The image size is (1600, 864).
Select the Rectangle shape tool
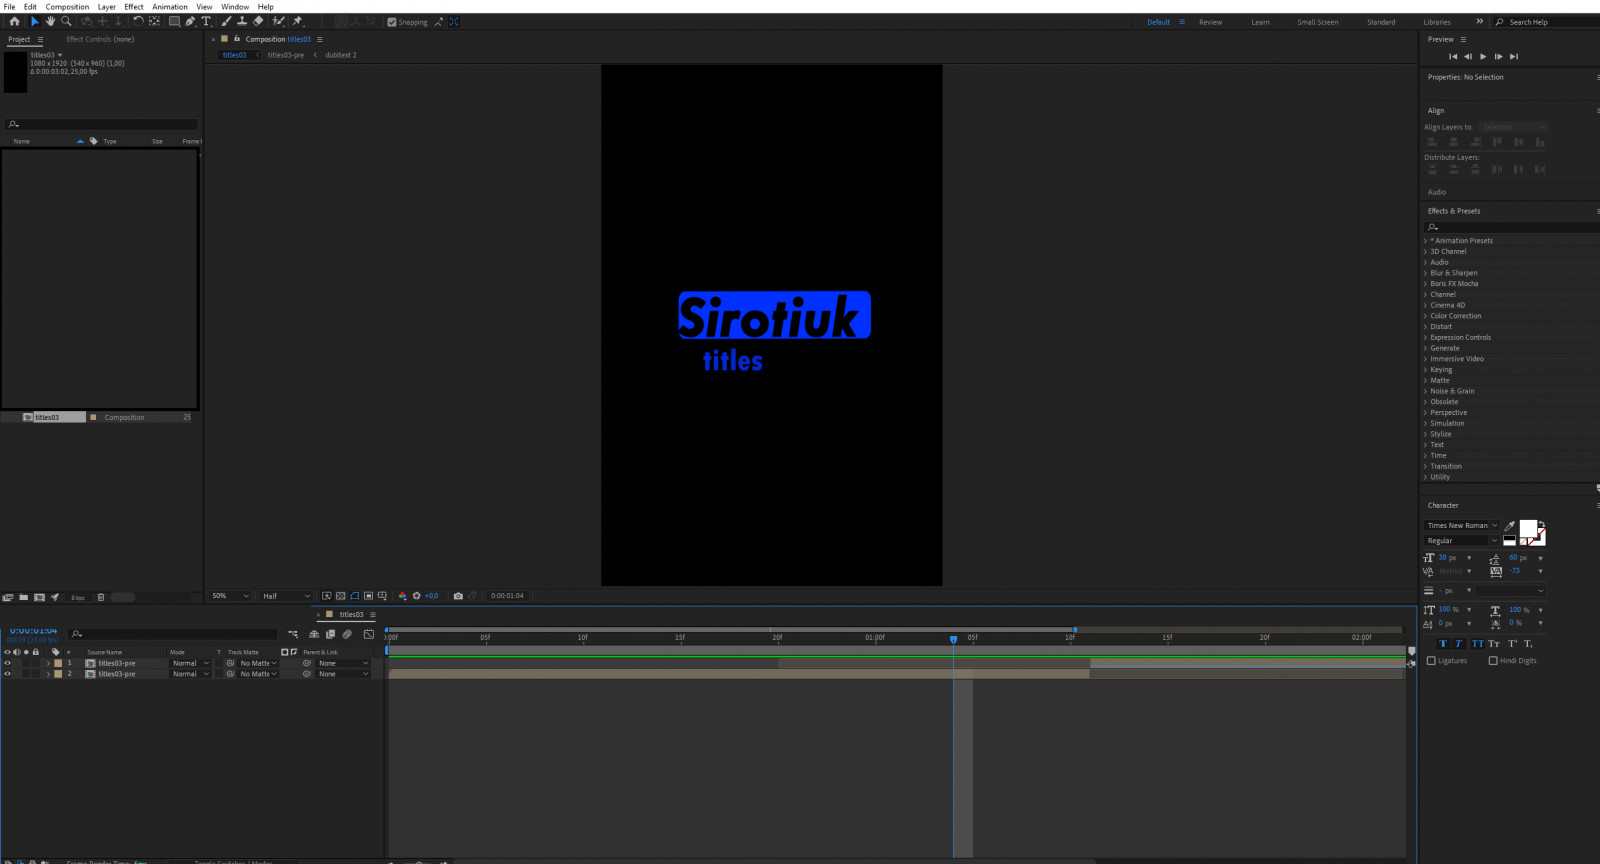pos(174,21)
